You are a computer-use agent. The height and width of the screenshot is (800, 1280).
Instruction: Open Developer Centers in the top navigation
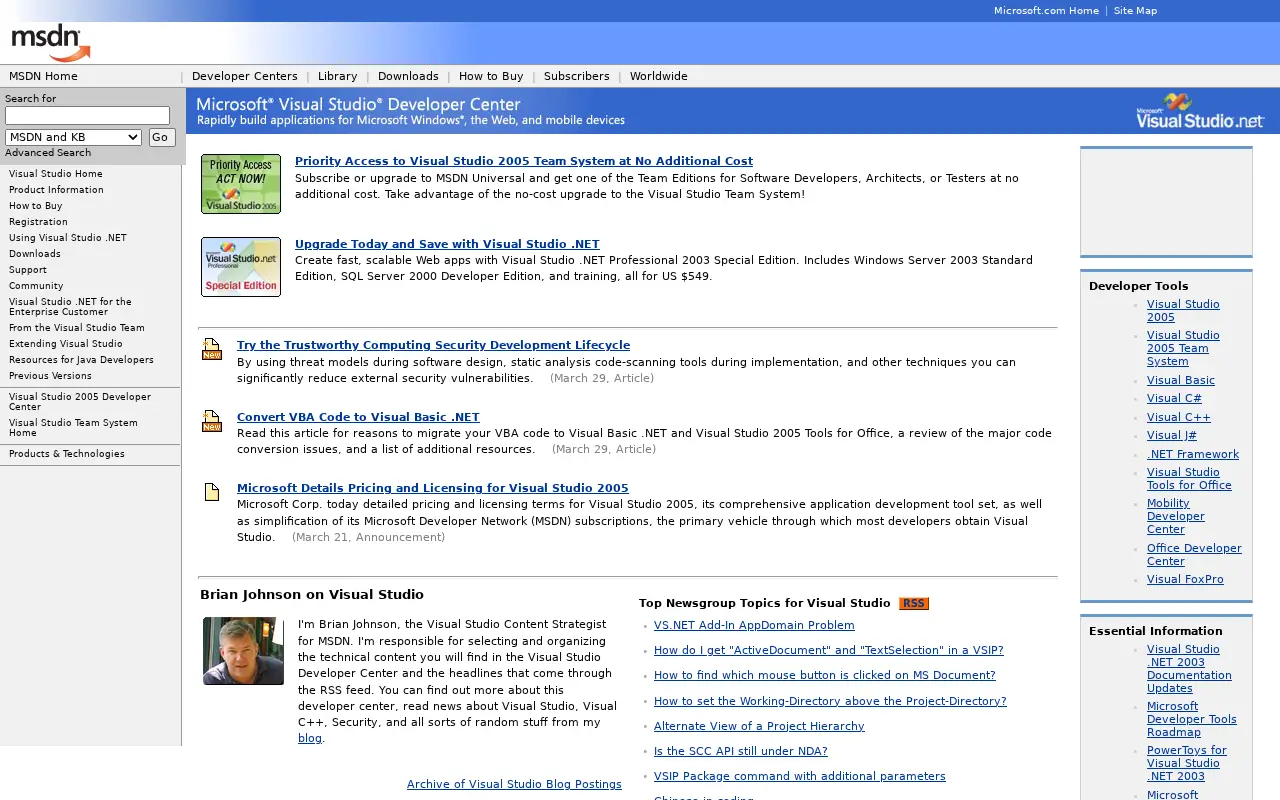click(x=245, y=76)
